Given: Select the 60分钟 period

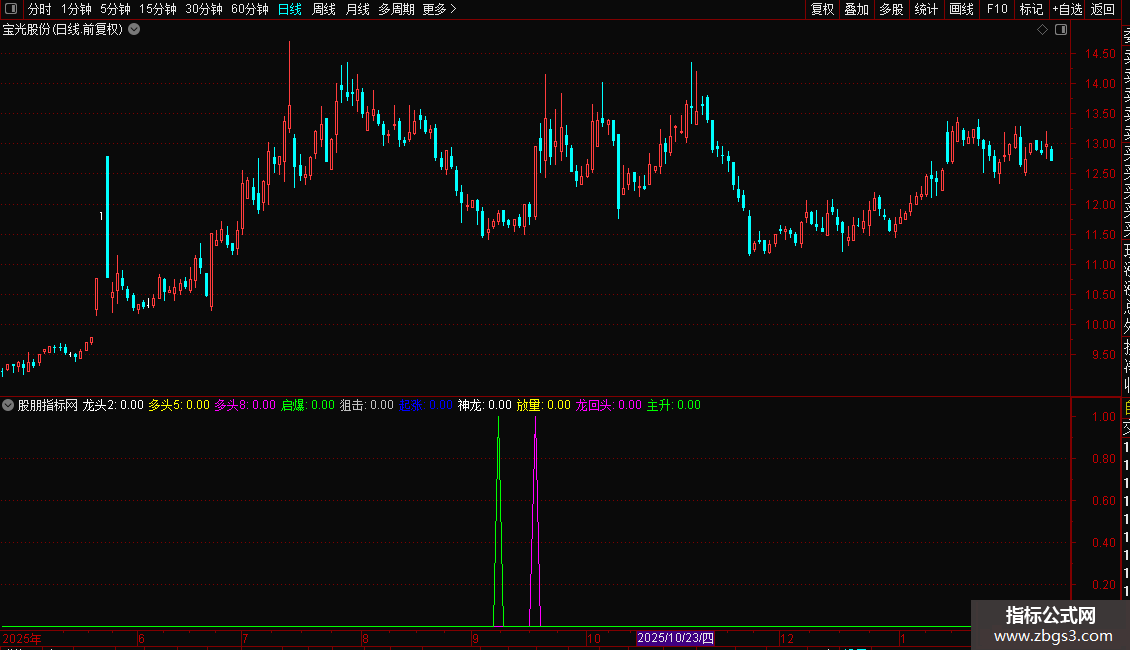Looking at the screenshot, I should pyautogui.click(x=250, y=9).
